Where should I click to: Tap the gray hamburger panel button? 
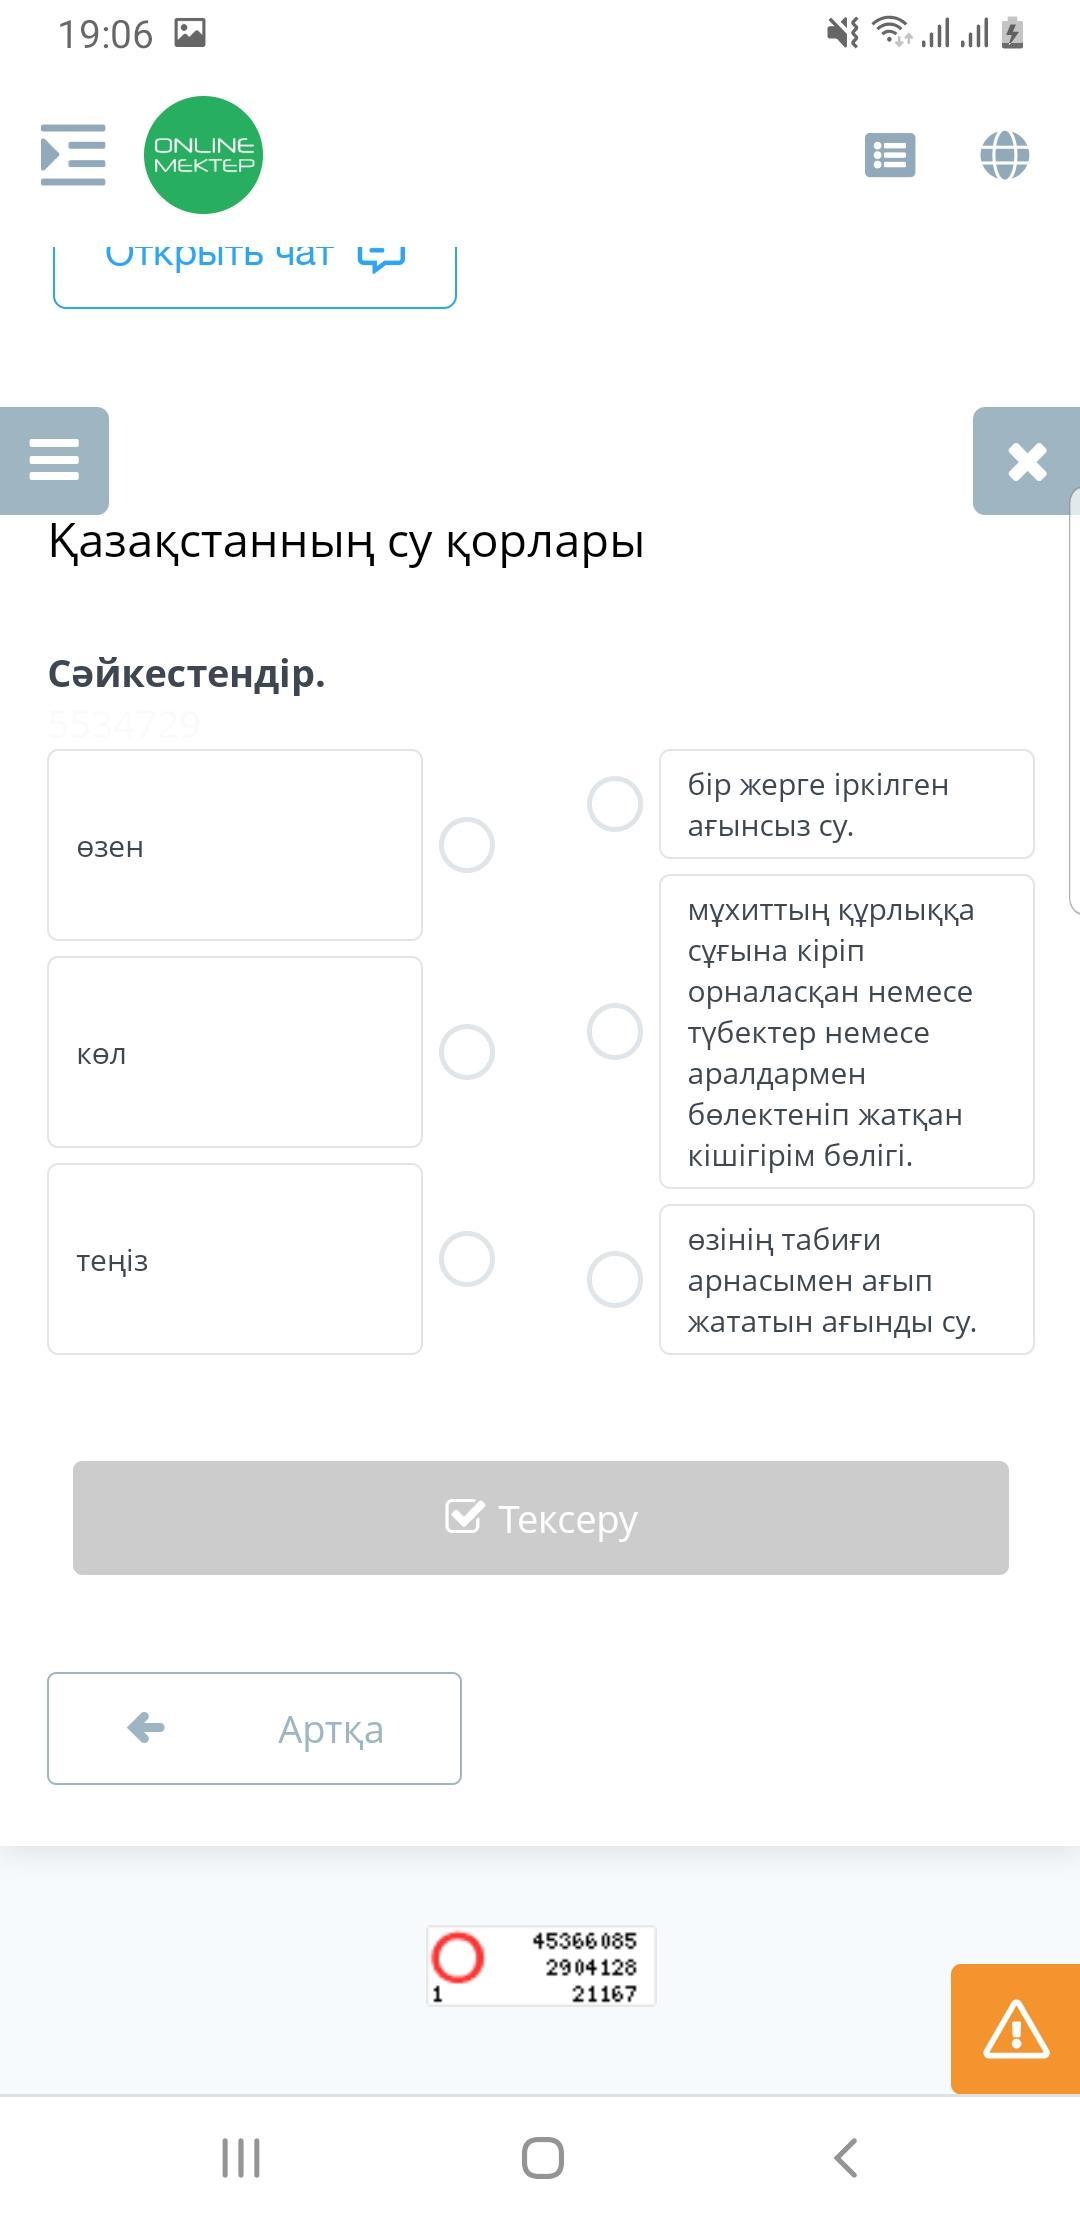54,461
